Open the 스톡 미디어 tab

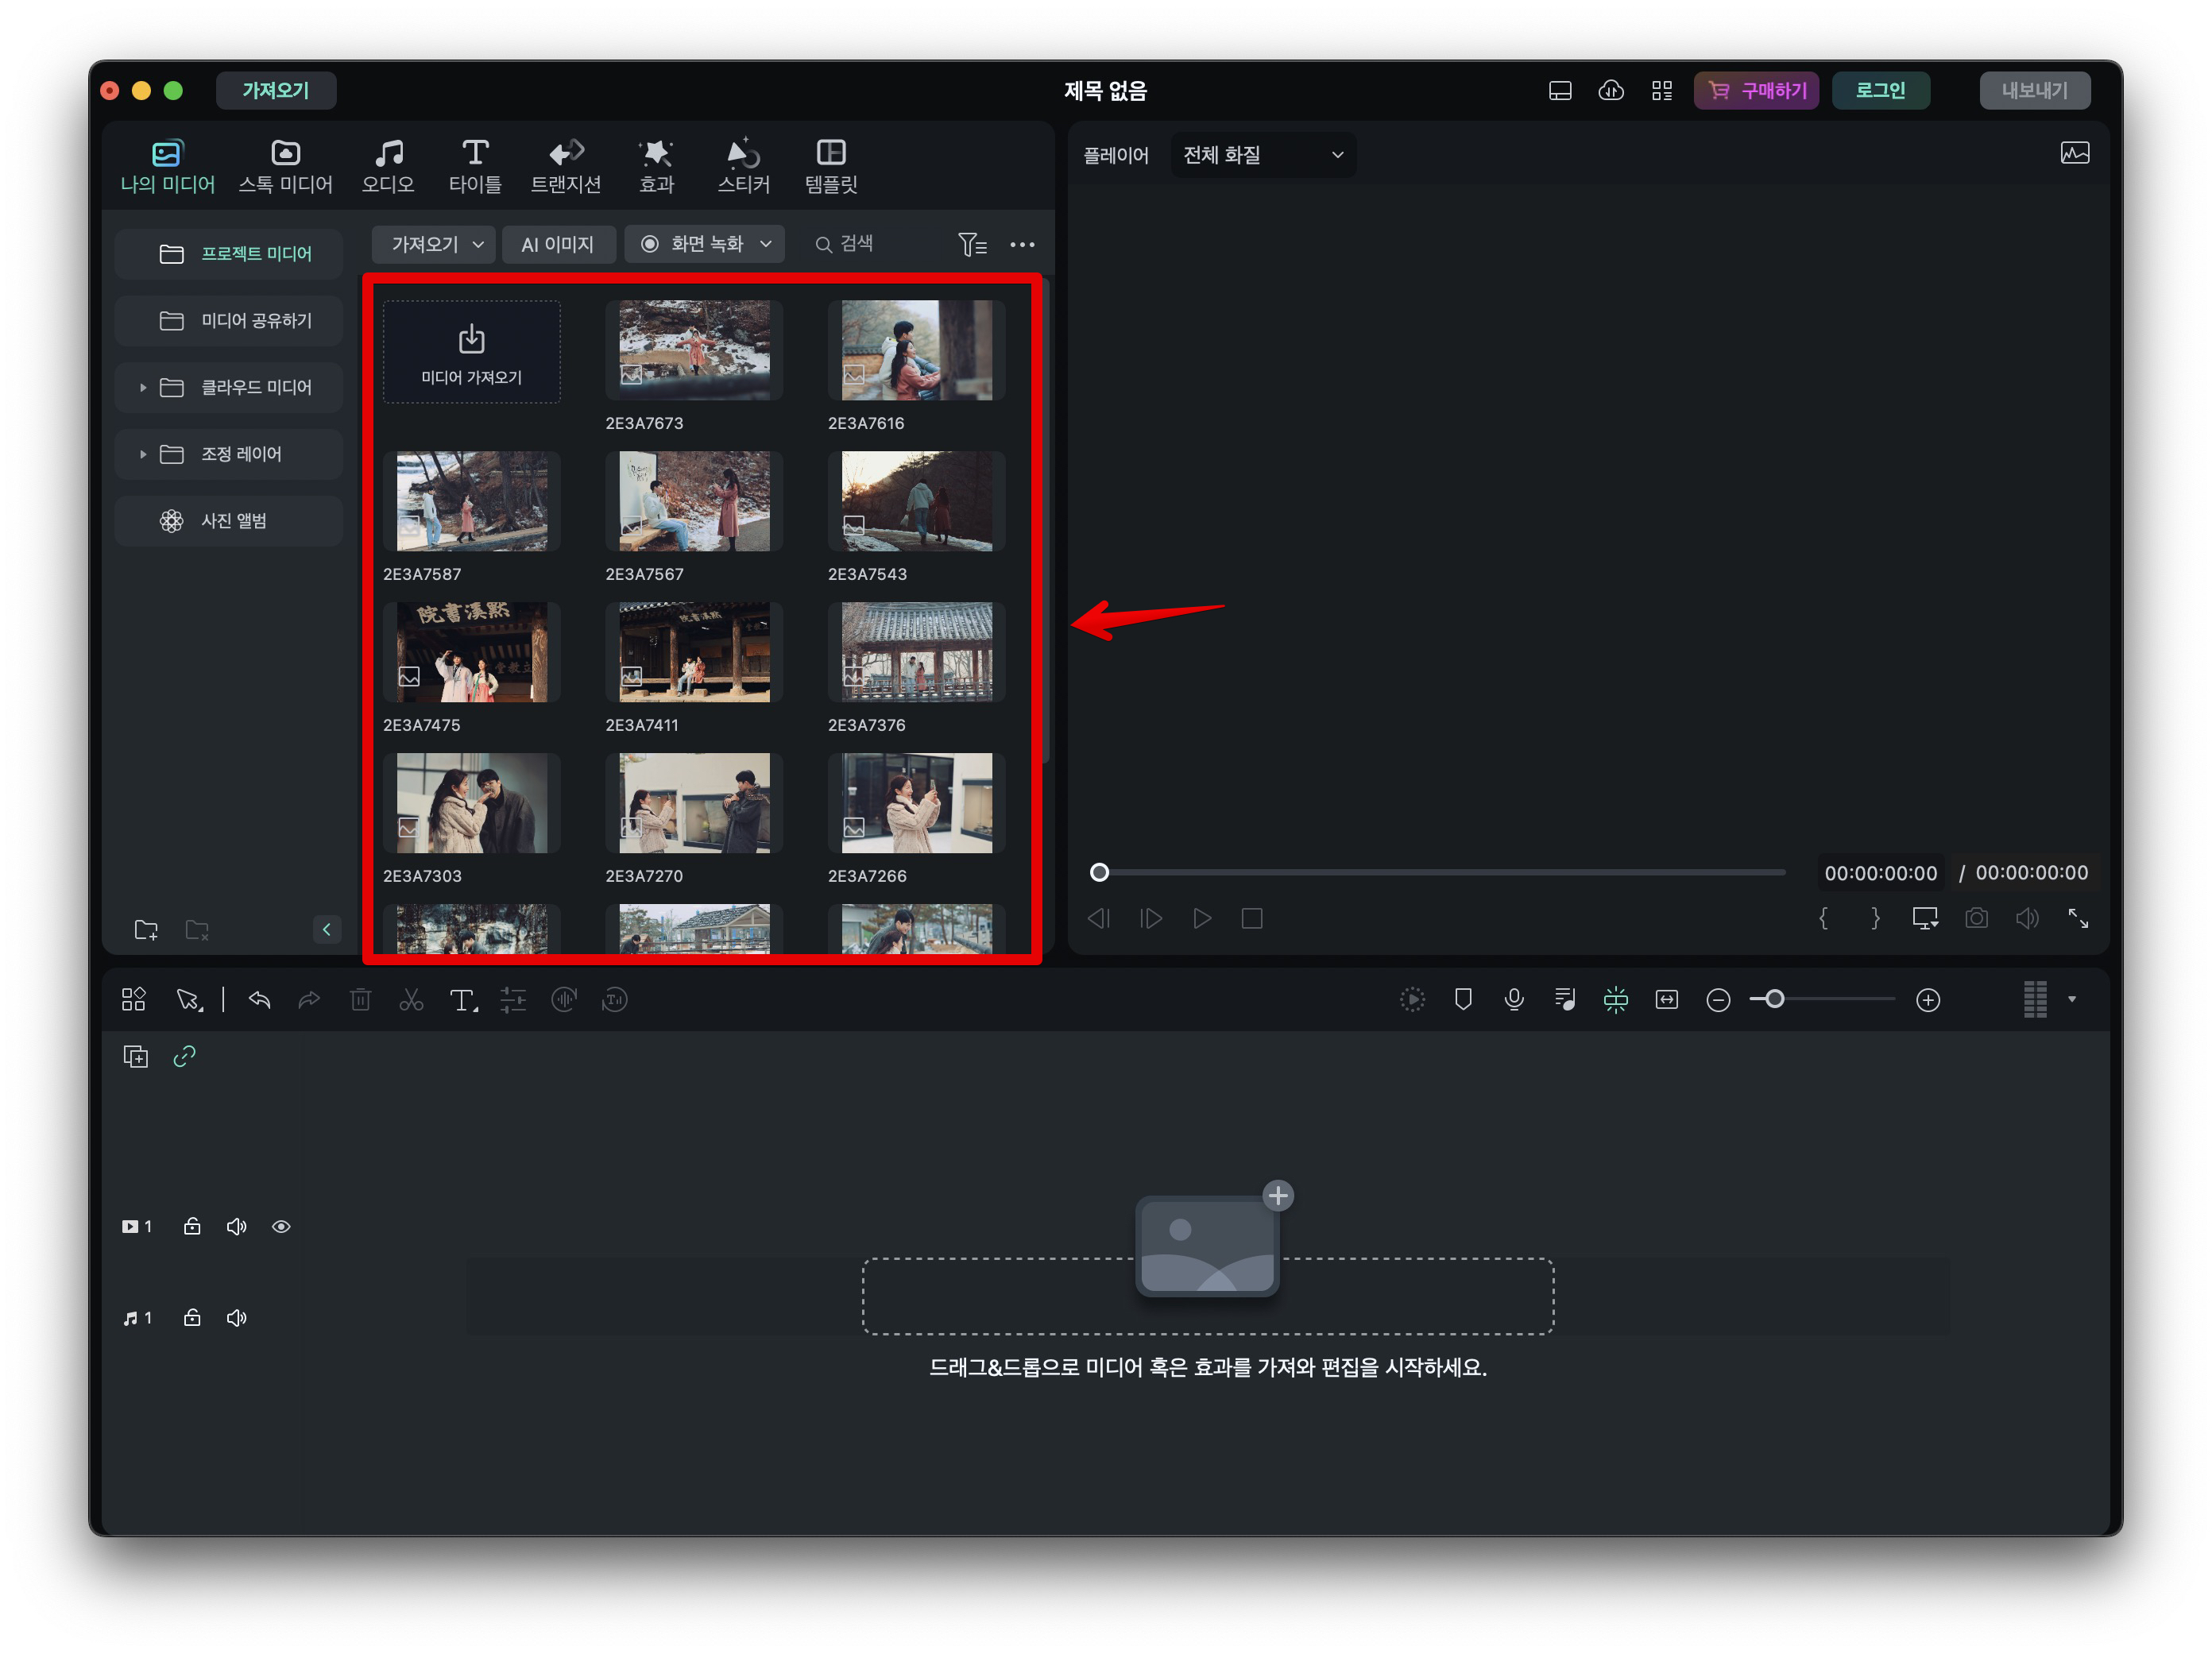tap(285, 166)
